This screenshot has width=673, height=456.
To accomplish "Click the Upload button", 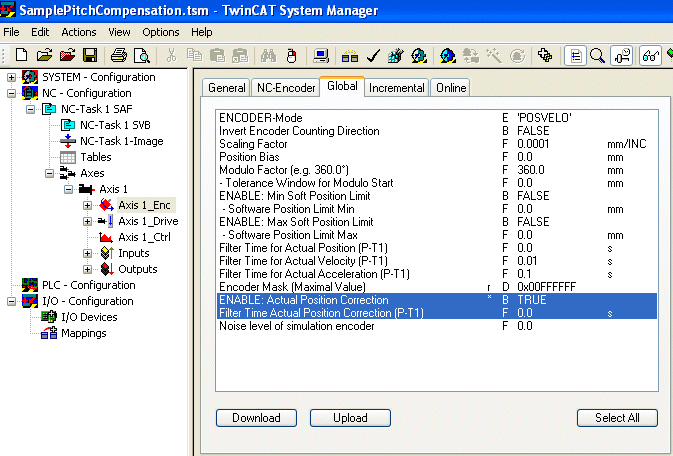I will coord(350,418).
